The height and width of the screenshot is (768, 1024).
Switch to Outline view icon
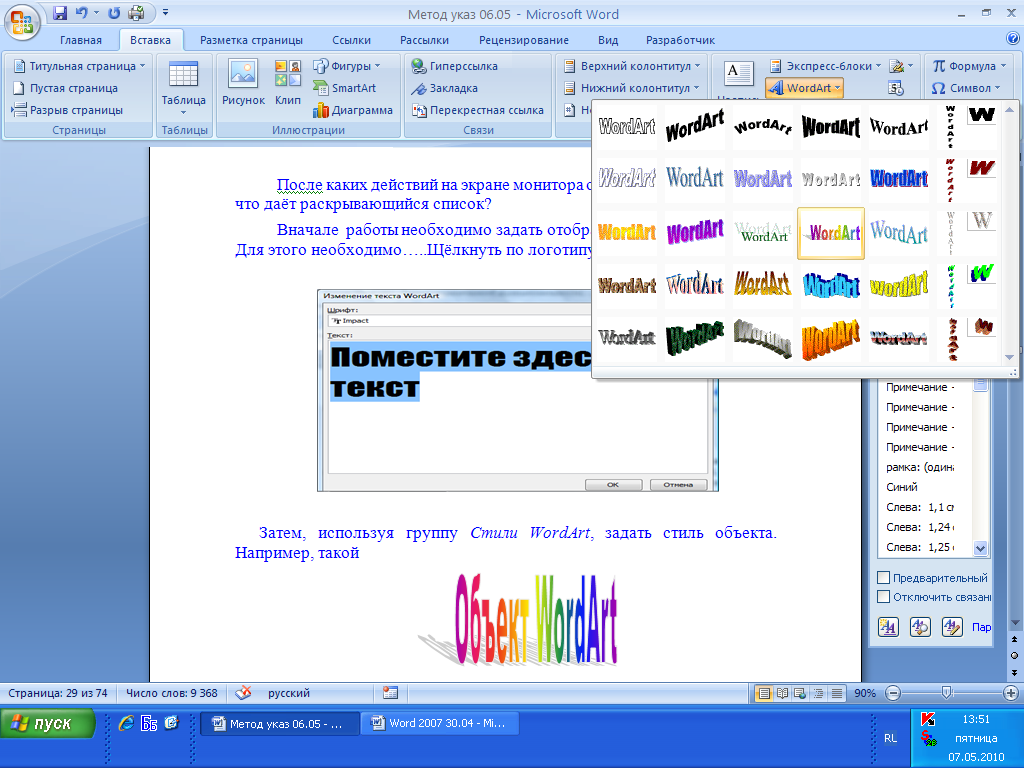pyautogui.click(x=818, y=693)
